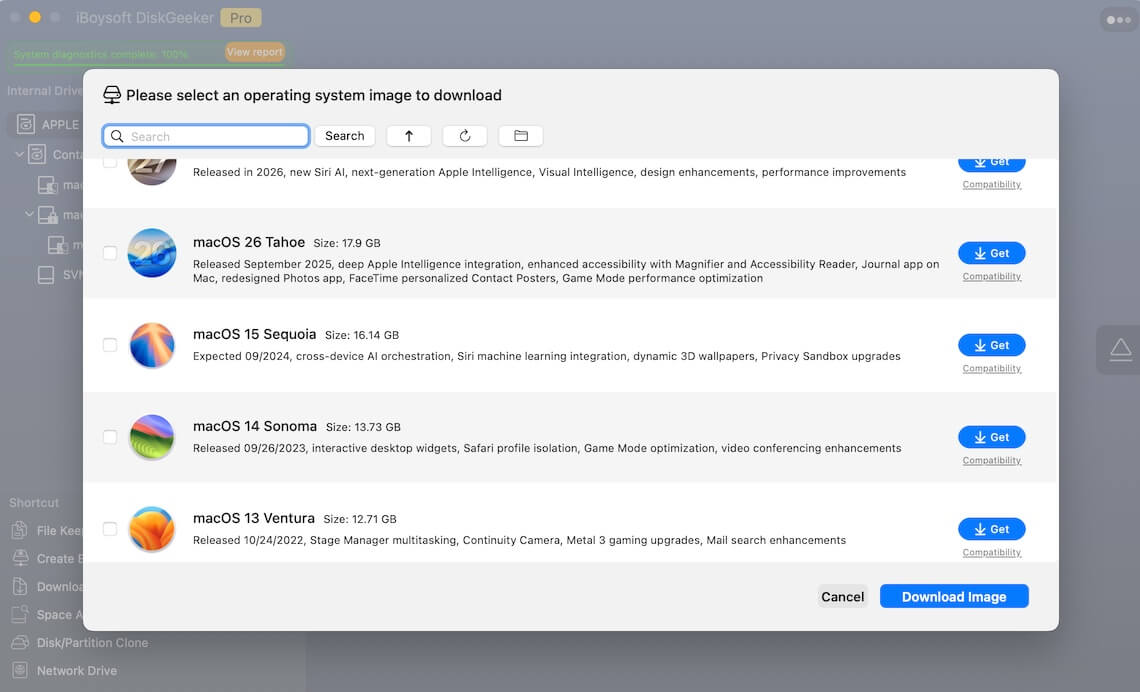Click the Space Analyzer shortcut icon
This screenshot has height=692, width=1140.
click(20, 614)
